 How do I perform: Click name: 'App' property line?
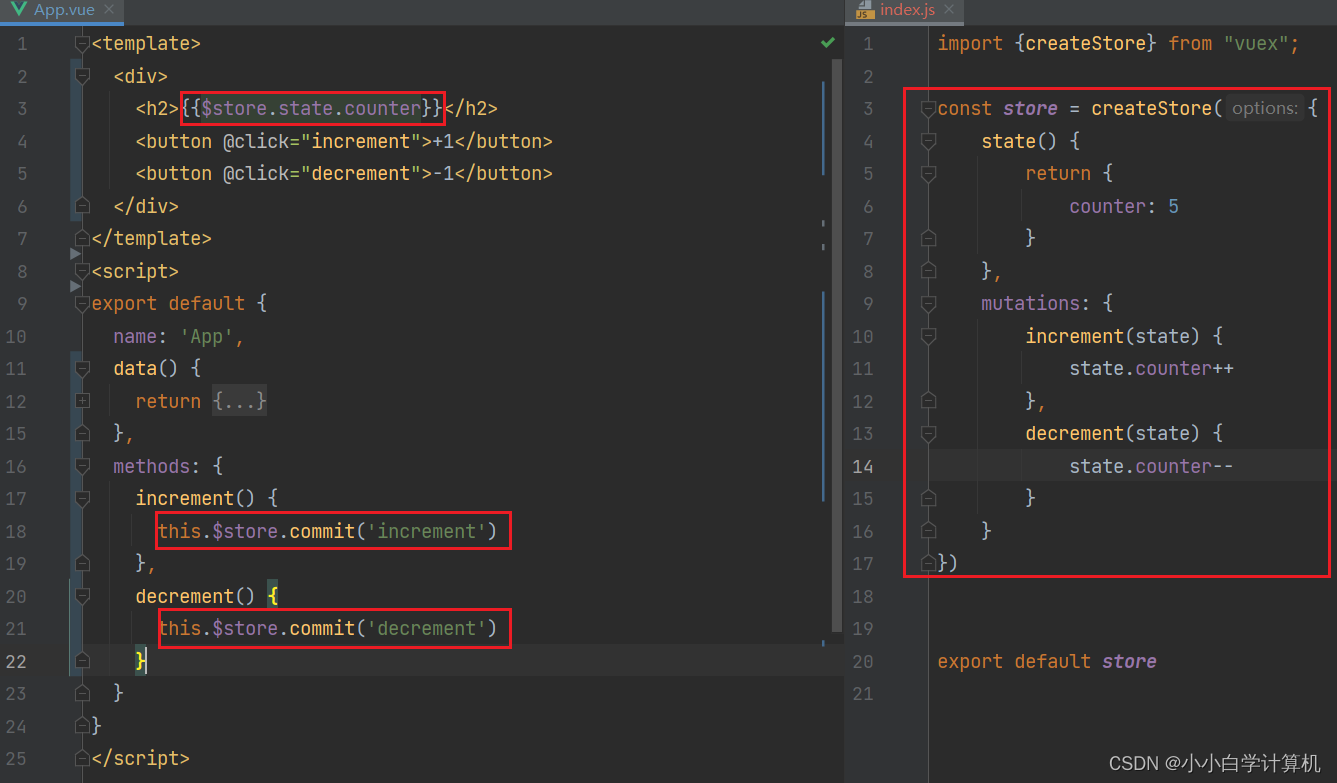179,336
